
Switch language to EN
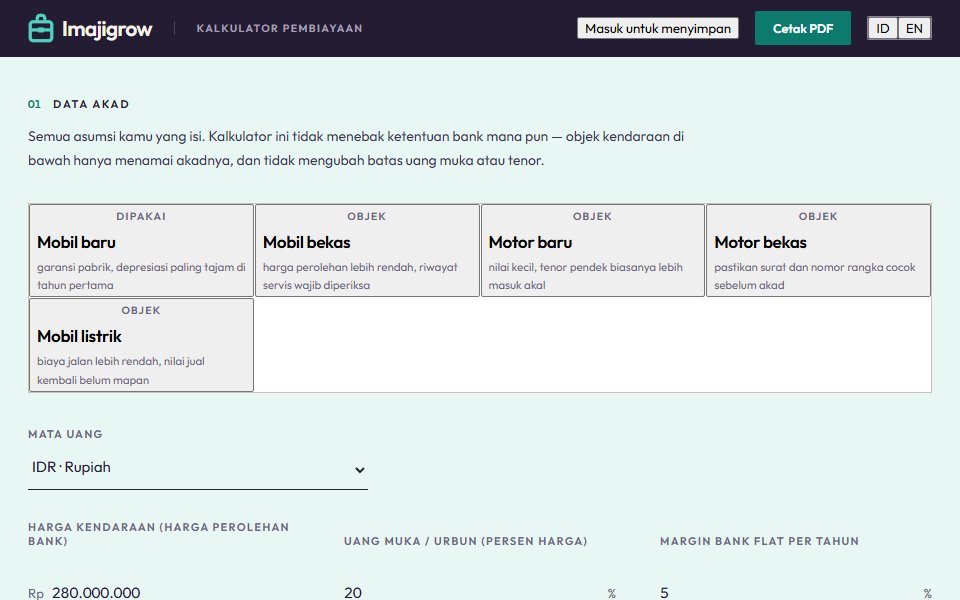914,28
